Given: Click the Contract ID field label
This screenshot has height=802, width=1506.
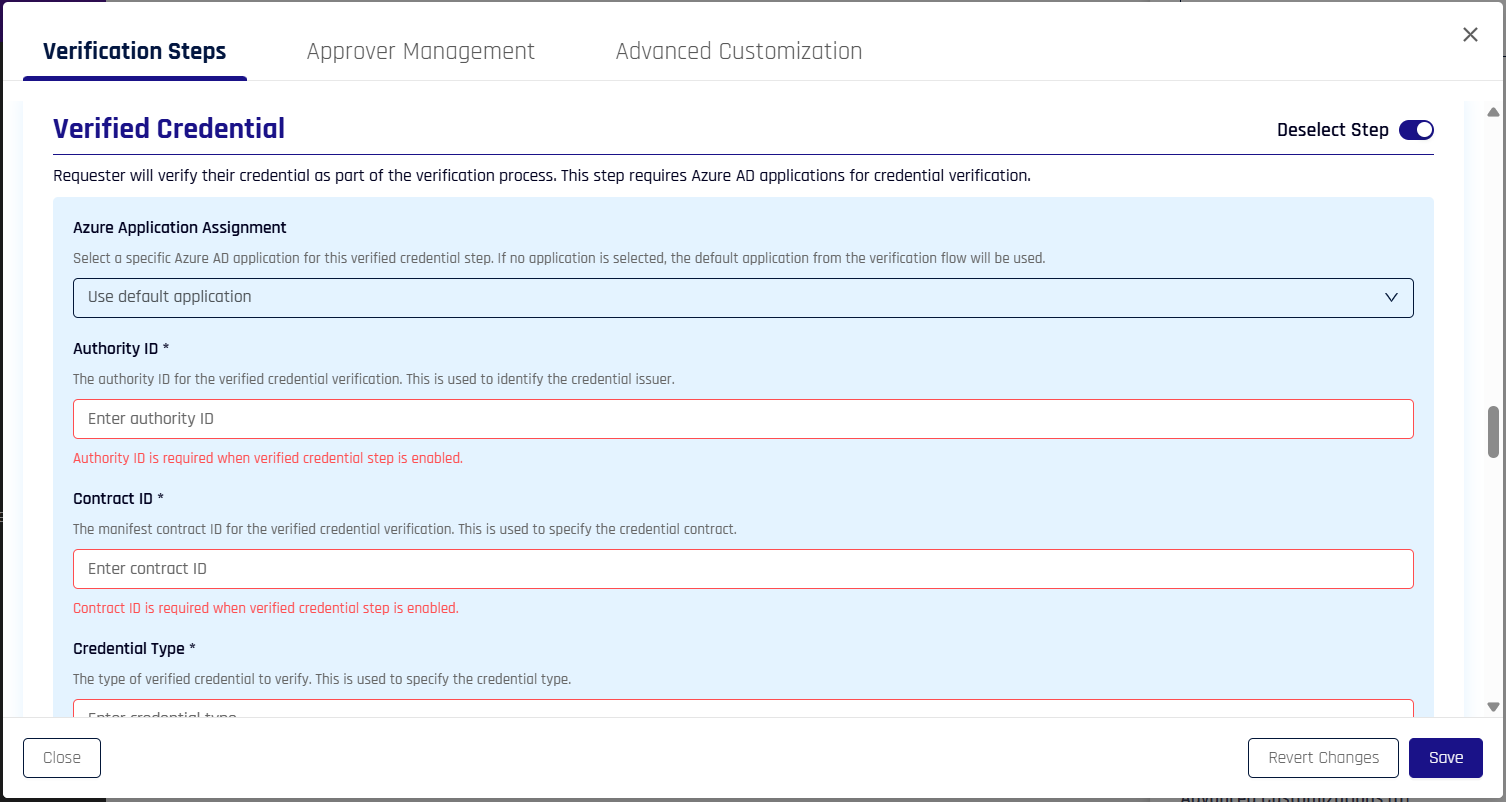Looking at the screenshot, I should (118, 499).
